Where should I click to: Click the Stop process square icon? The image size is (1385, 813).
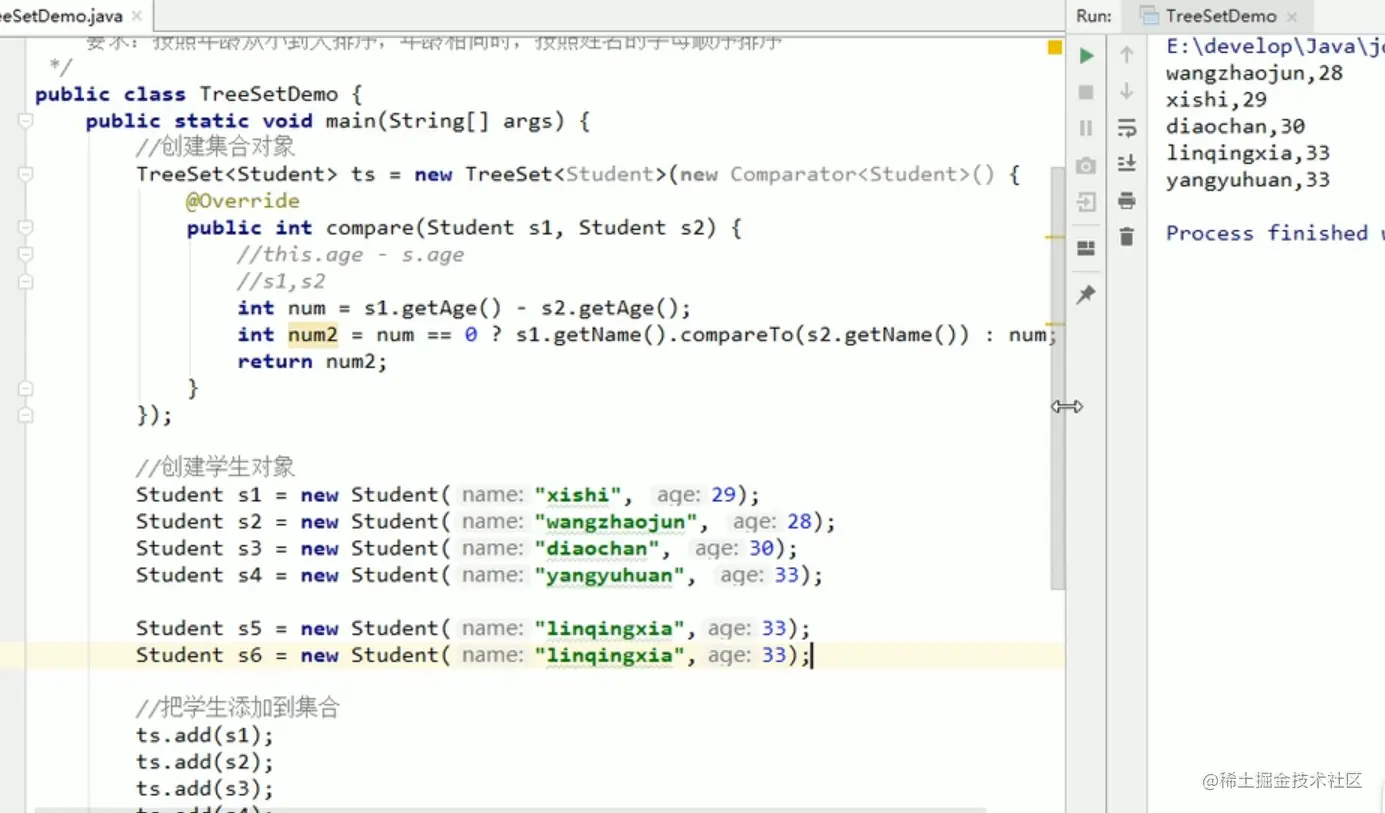[x=1086, y=92]
